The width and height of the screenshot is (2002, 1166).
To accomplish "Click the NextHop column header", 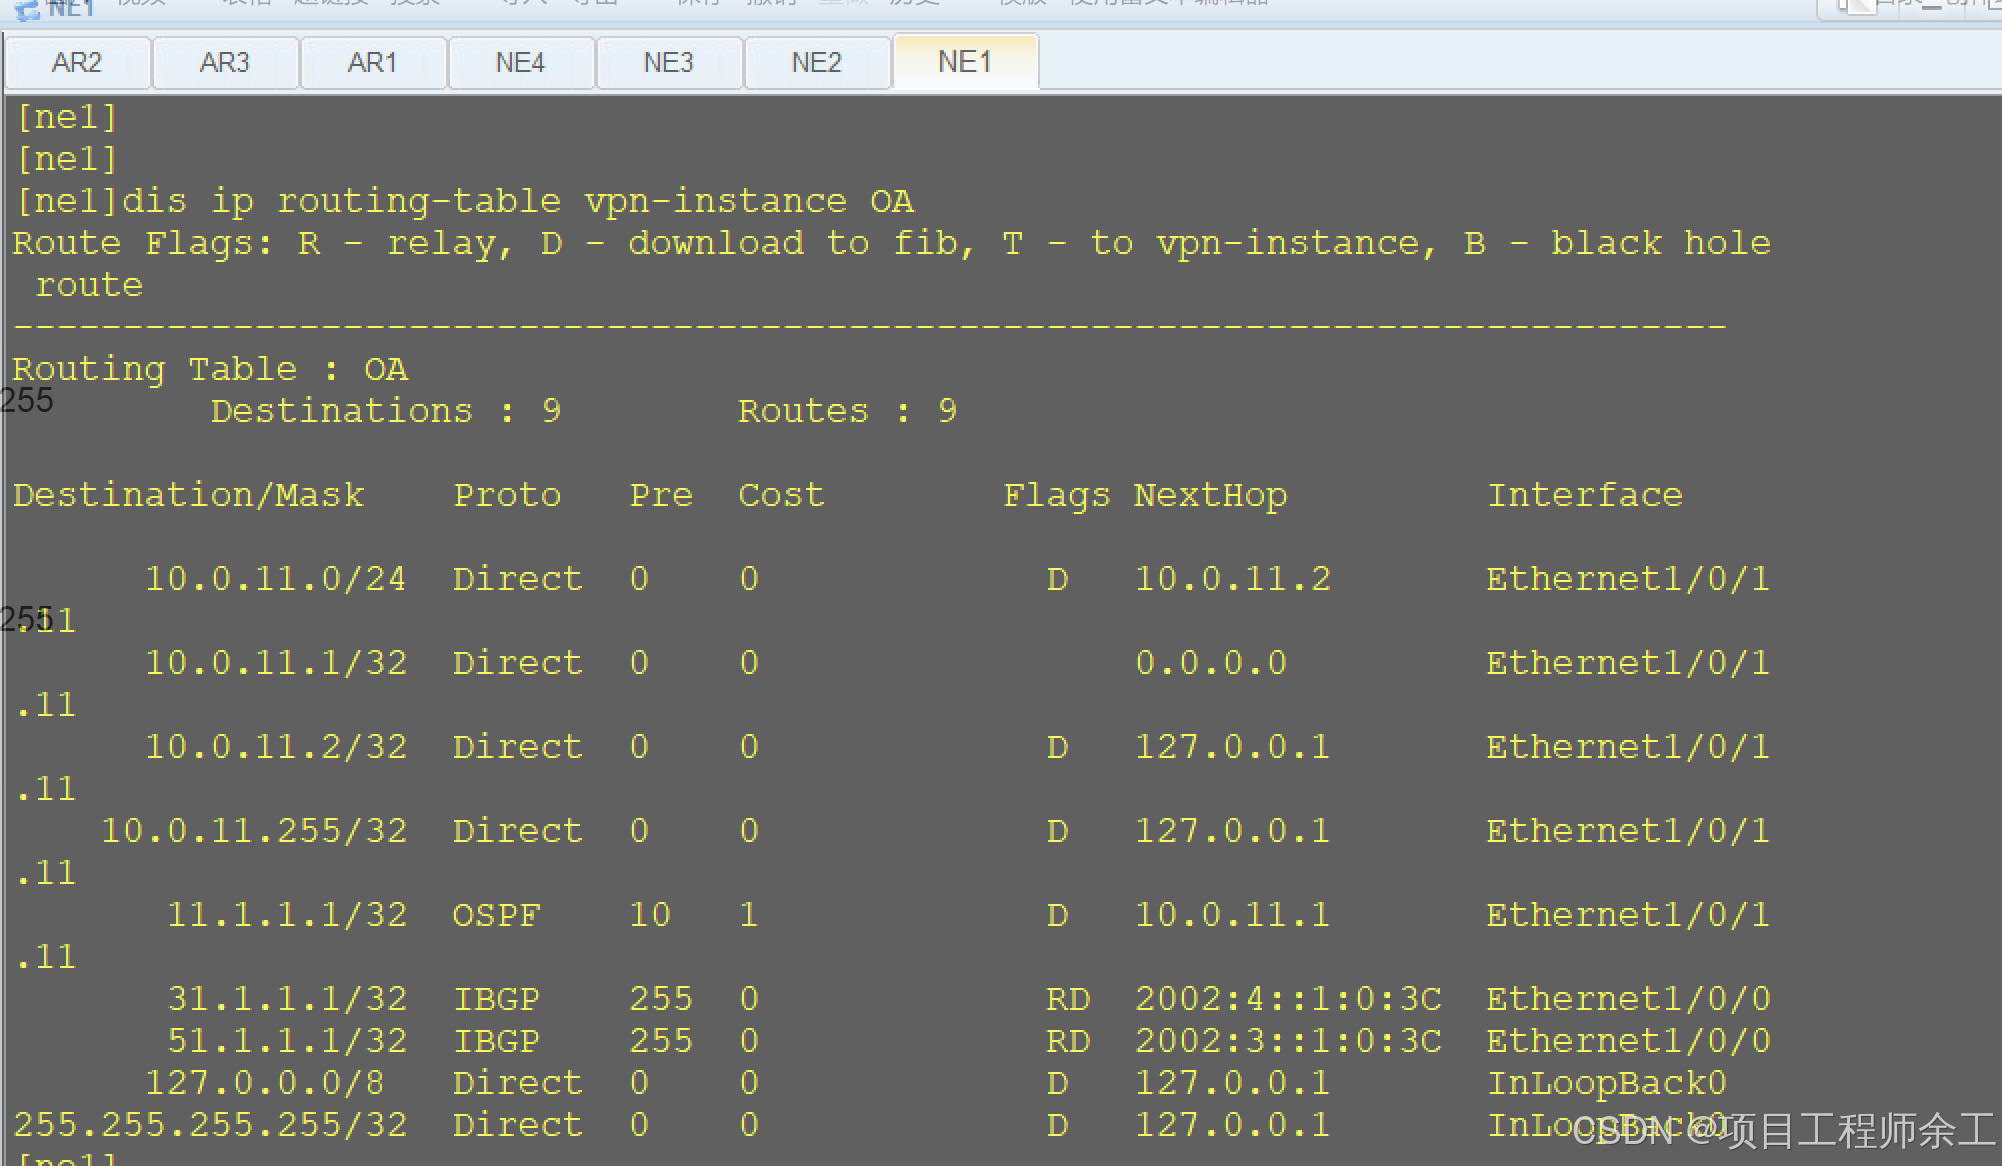I will [x=1210, y=495].
